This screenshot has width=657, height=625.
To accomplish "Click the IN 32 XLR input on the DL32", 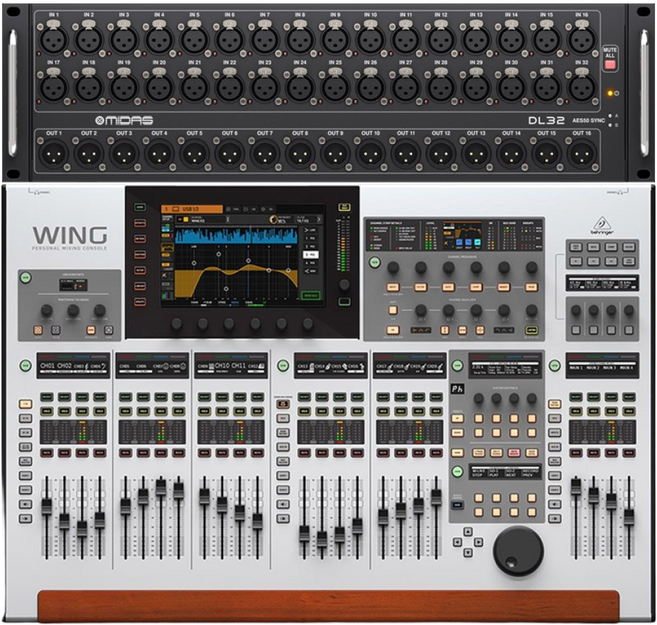I will click(582, 88).
